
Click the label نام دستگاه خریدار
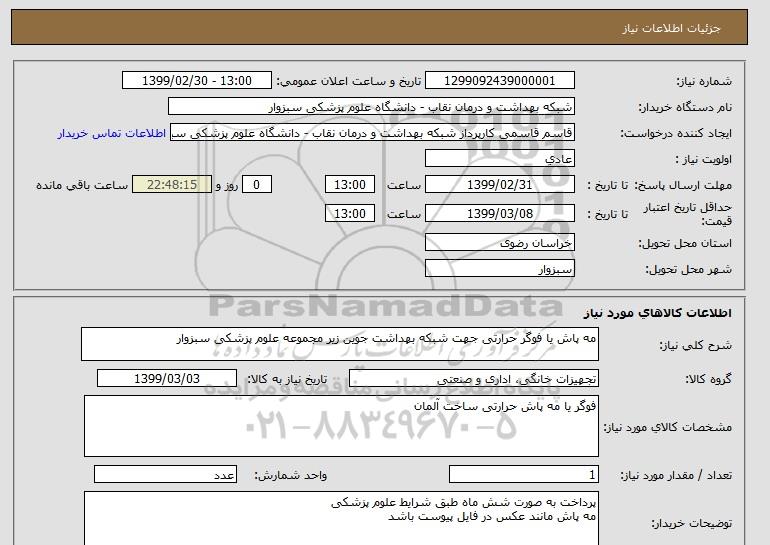[x=685, y=107]
